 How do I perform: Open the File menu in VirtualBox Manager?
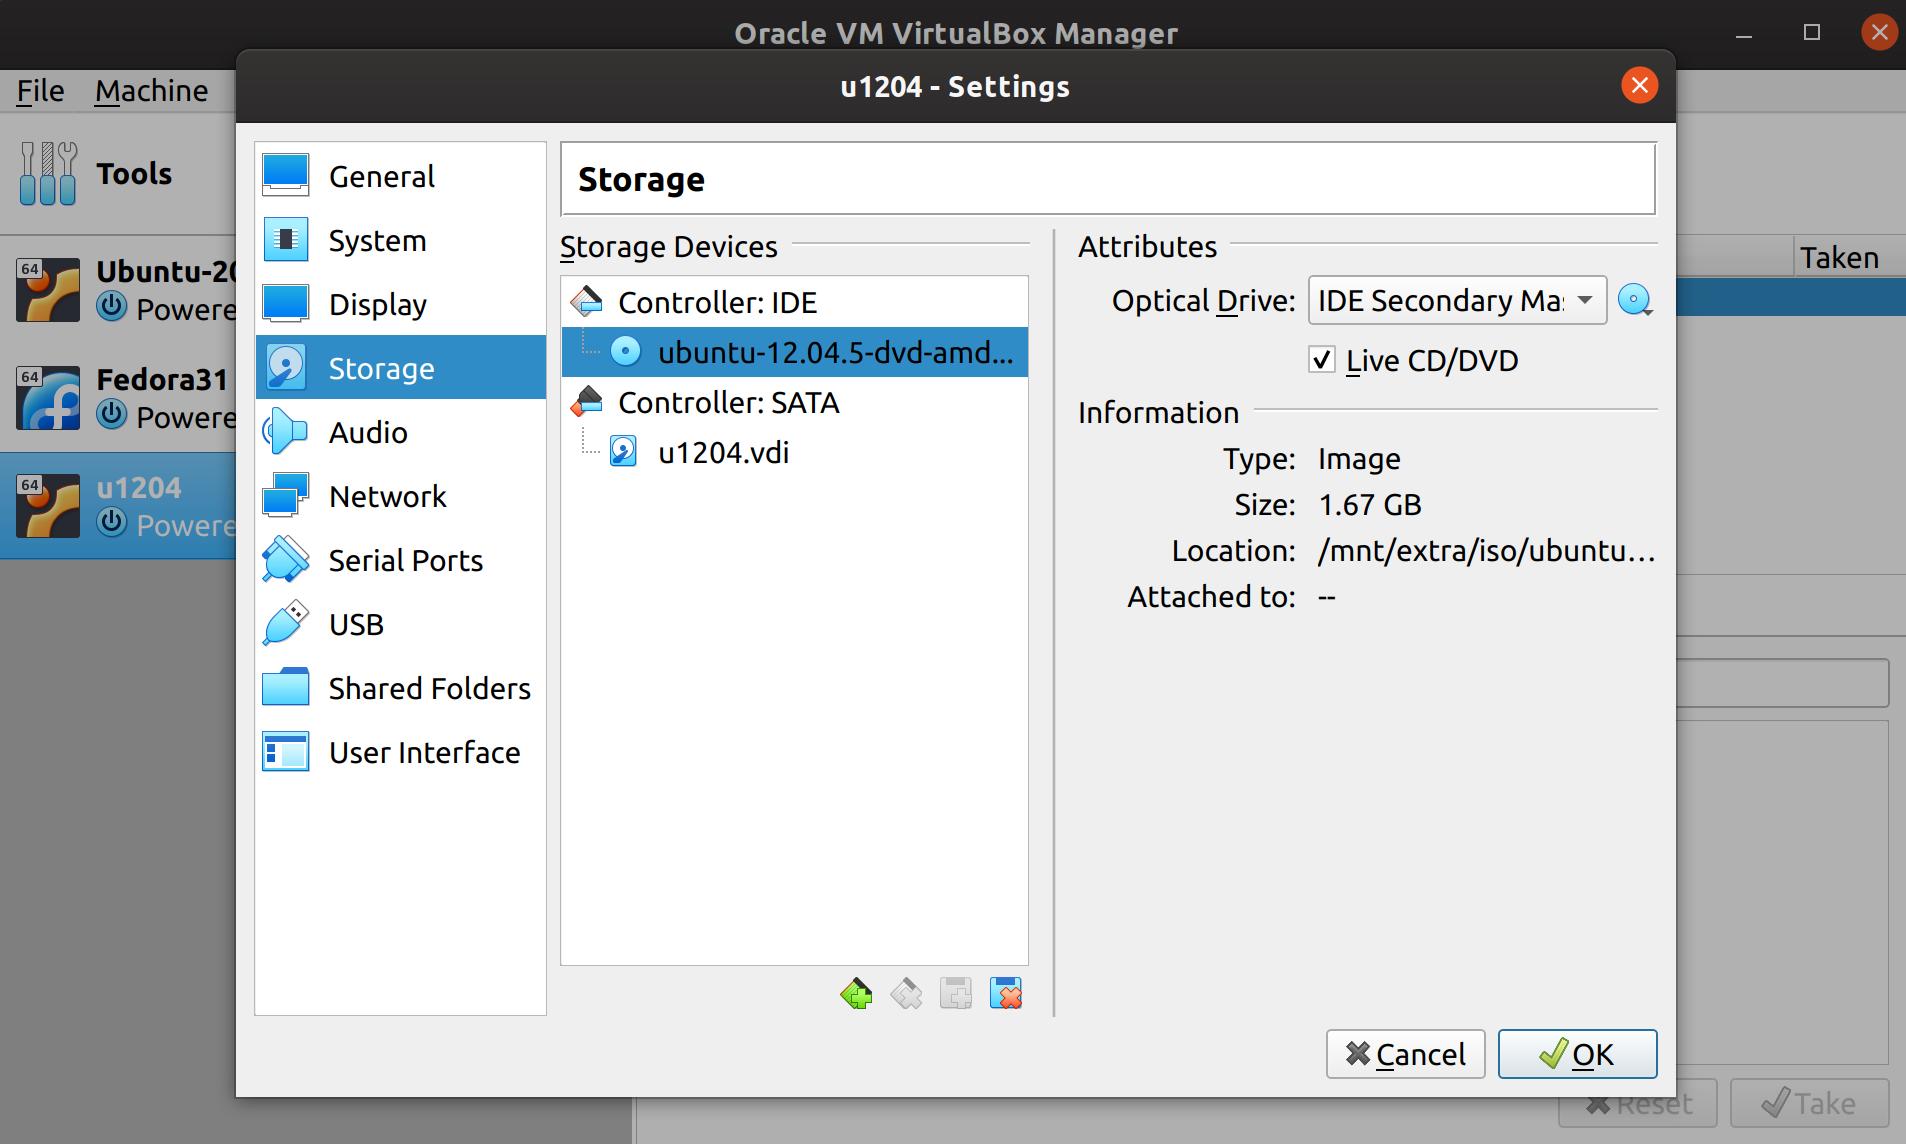pos(40,91)
